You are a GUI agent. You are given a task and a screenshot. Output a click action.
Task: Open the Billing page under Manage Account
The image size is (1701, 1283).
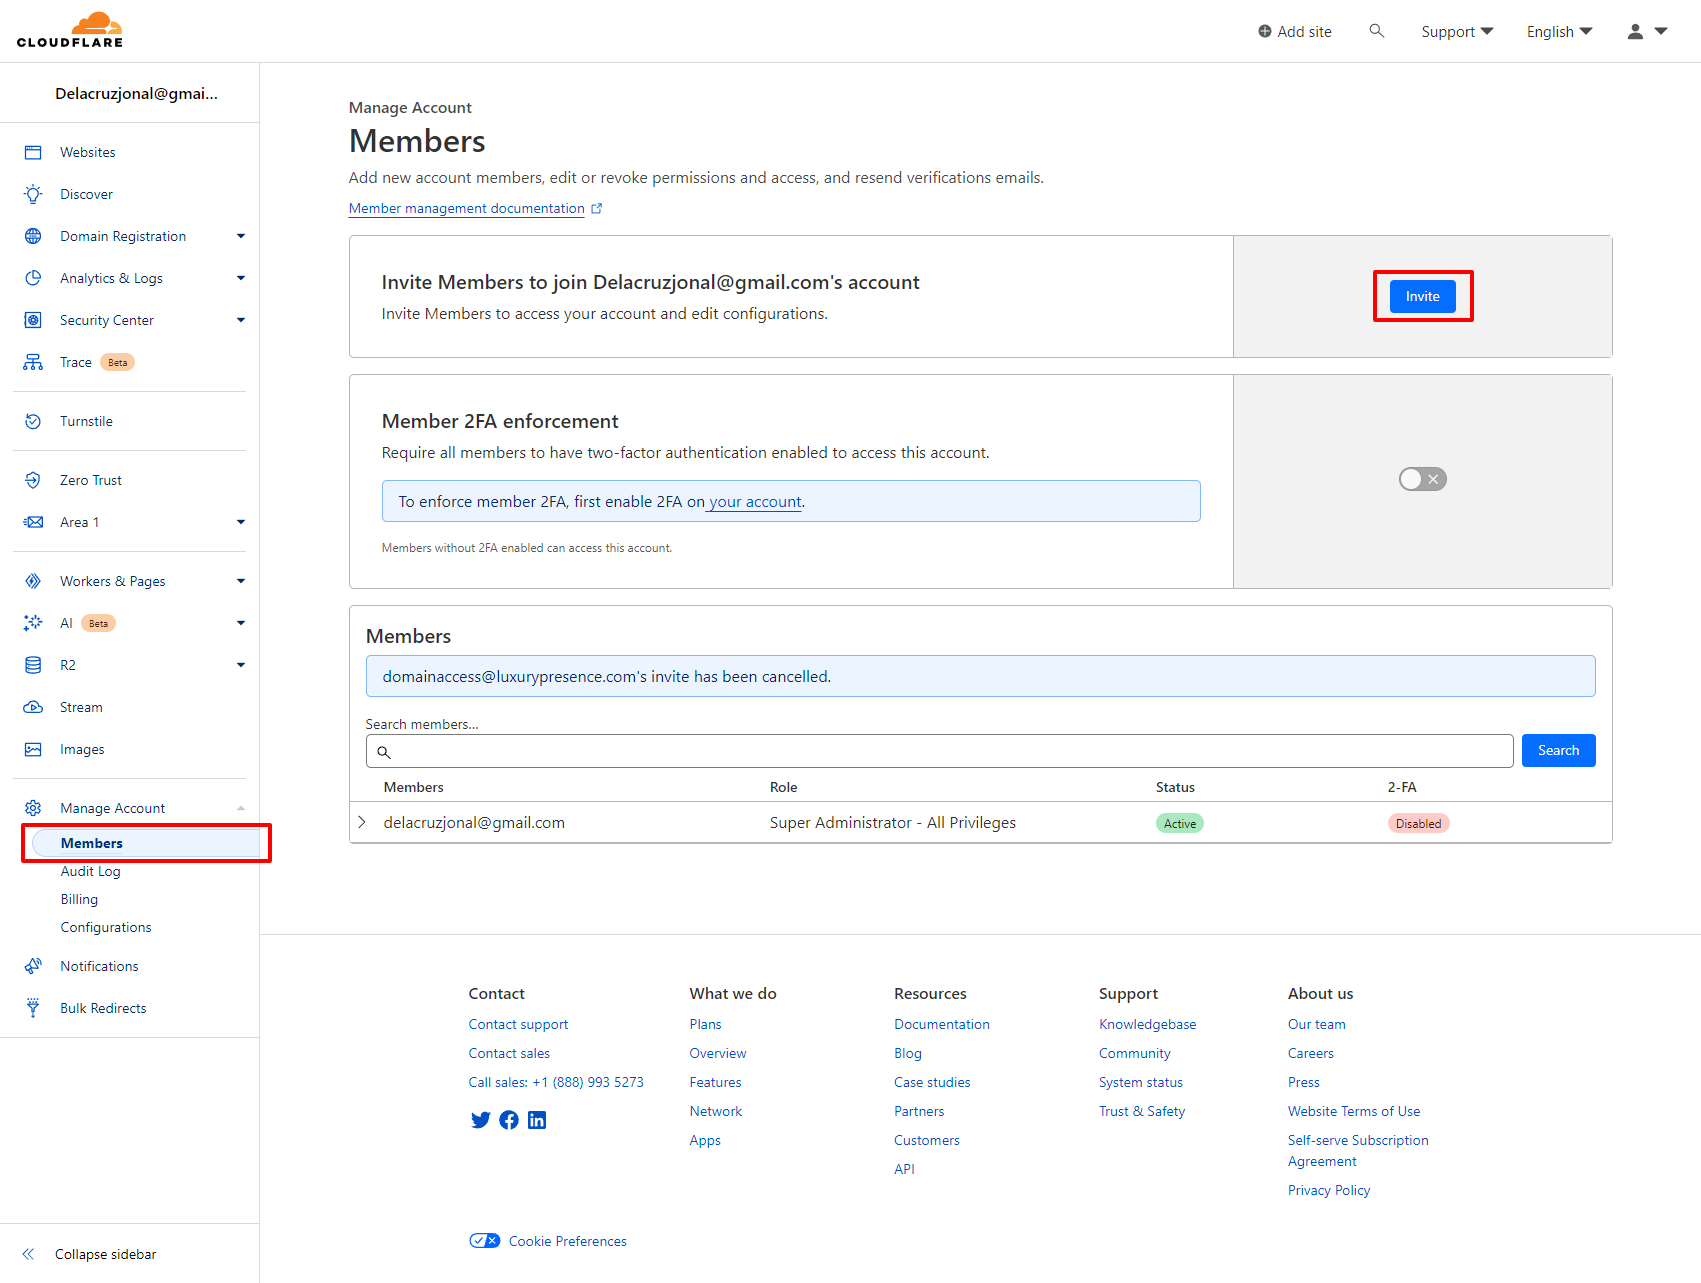click(x=79, y=899)
